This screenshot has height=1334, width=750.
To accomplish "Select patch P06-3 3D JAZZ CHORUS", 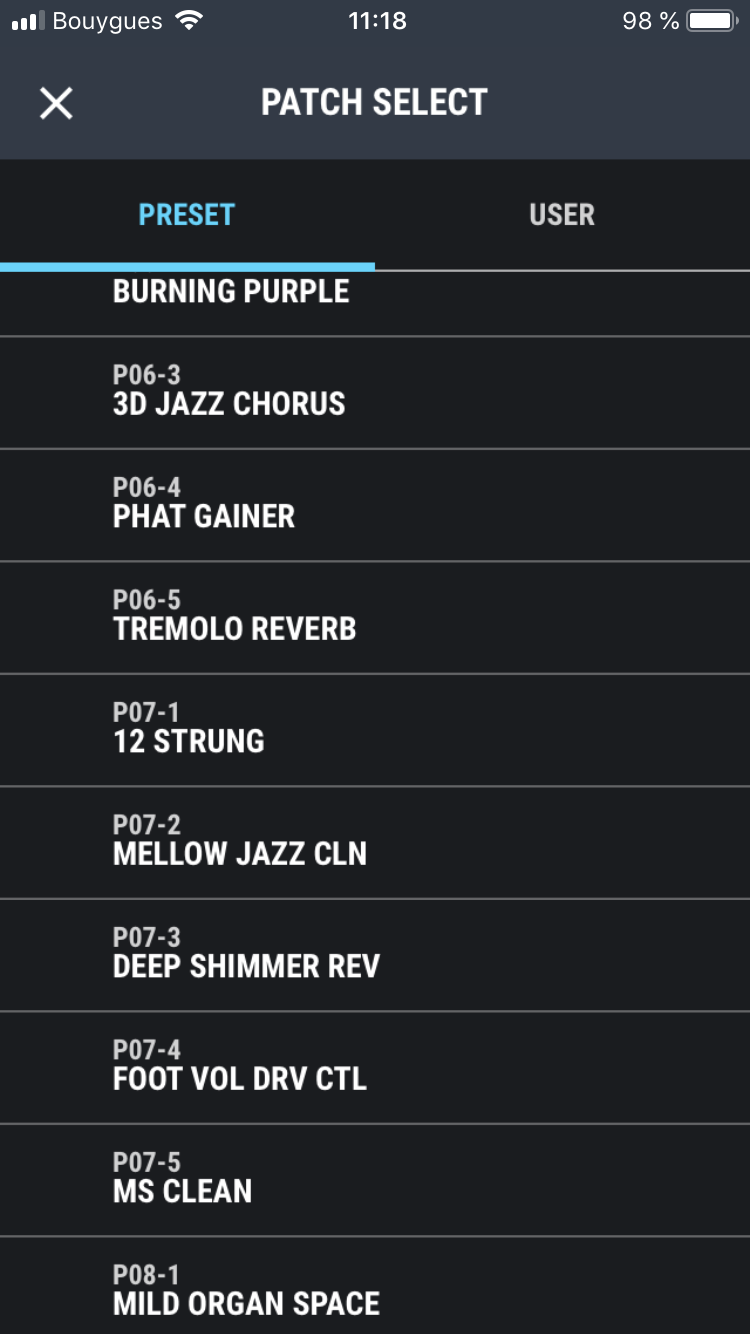I will (229, 392).
